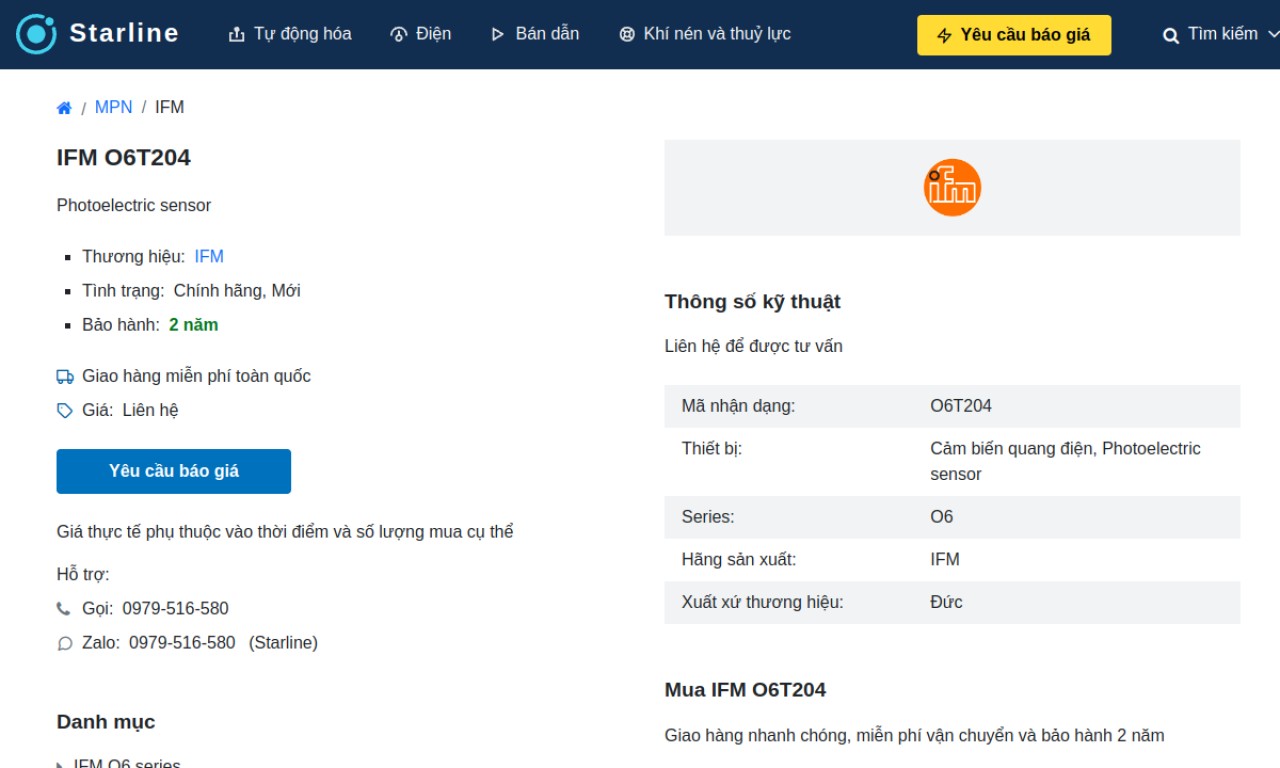Open the Khí nén và thuỷ lực menu
Viewport: 1280px width, 768px height.
pos(705,34)
